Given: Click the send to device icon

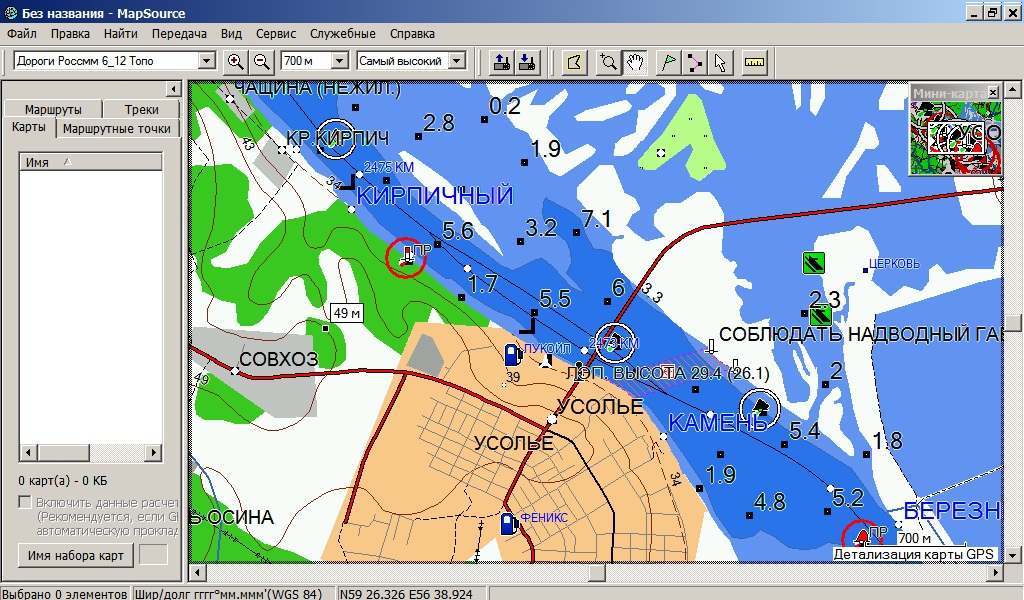Looking at the screenshot, I should 503,61.
